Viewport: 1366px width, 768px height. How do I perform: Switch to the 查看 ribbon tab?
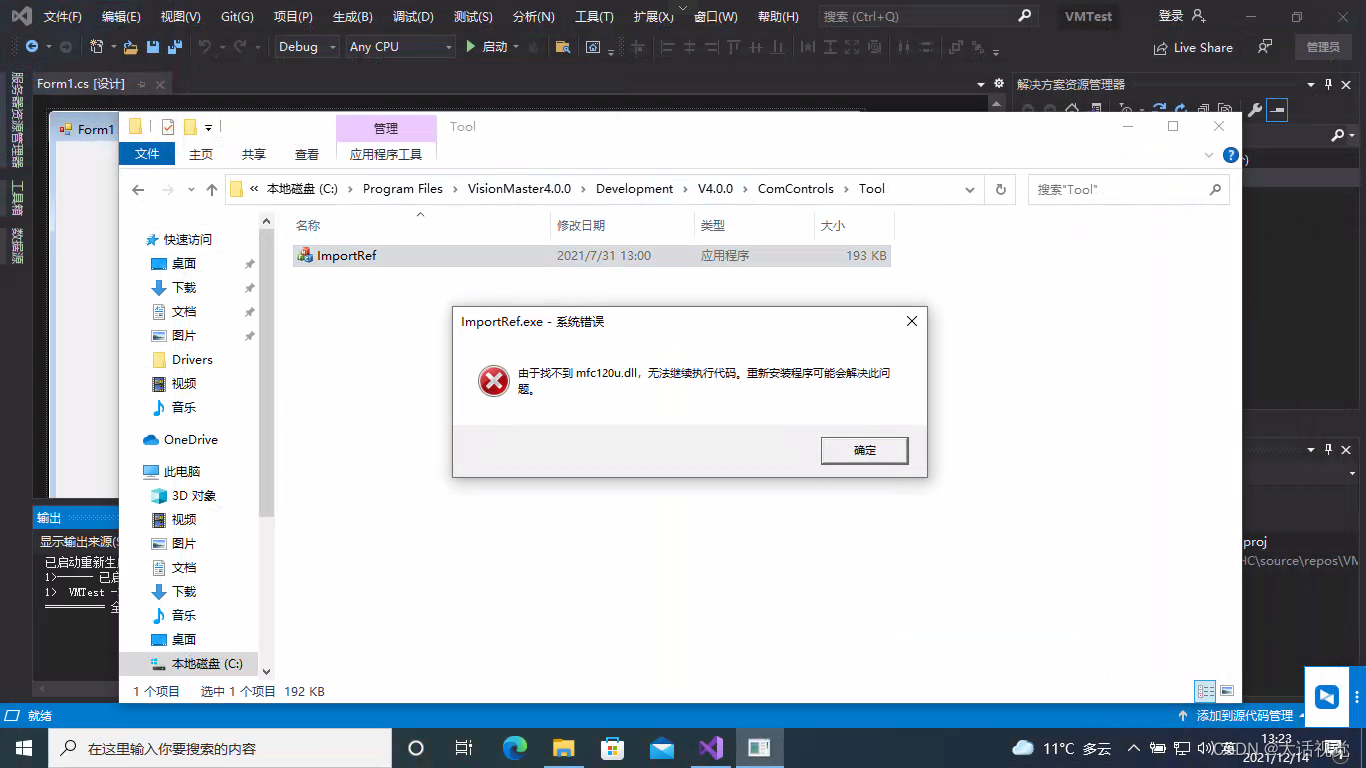tap(307, 154)
